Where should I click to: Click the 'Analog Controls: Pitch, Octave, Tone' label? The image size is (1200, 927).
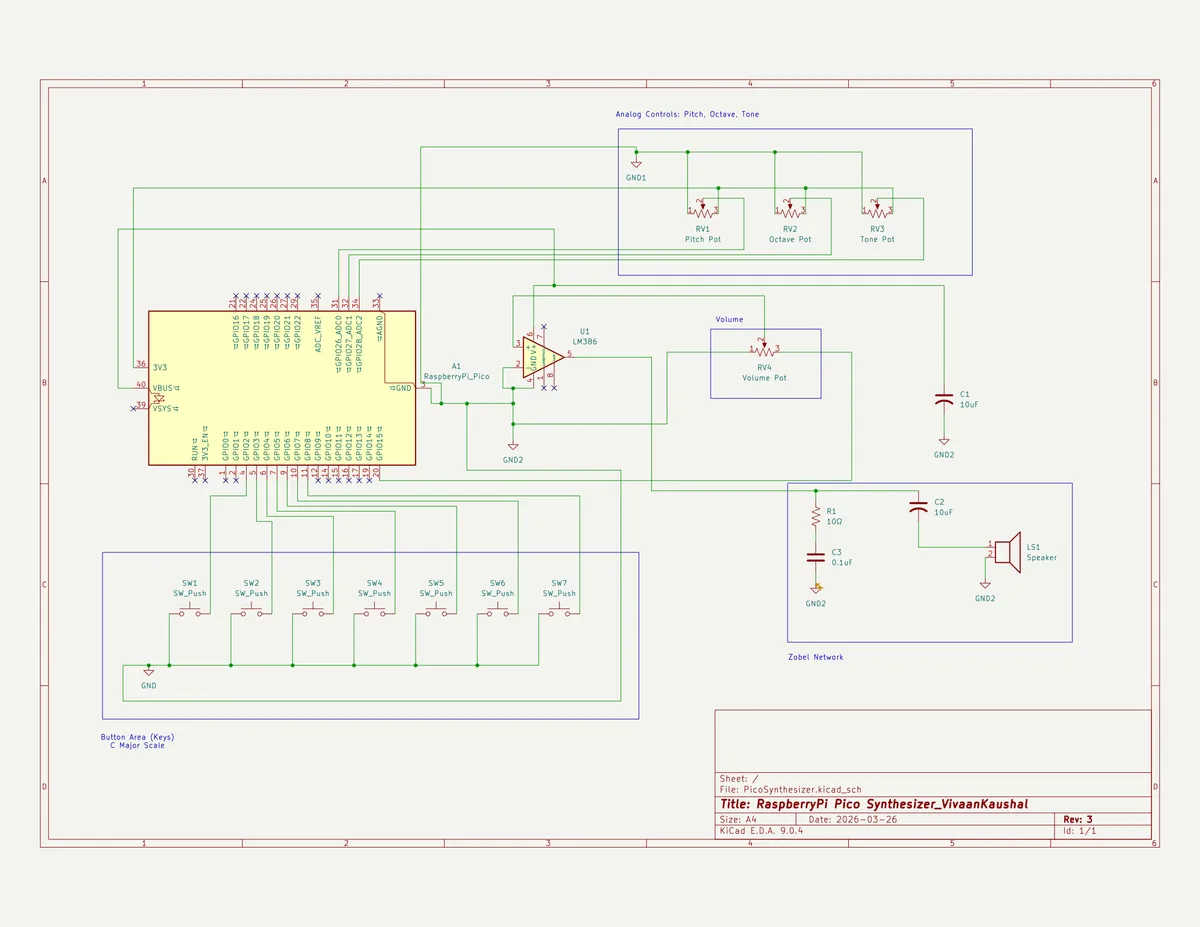[687, 114]
